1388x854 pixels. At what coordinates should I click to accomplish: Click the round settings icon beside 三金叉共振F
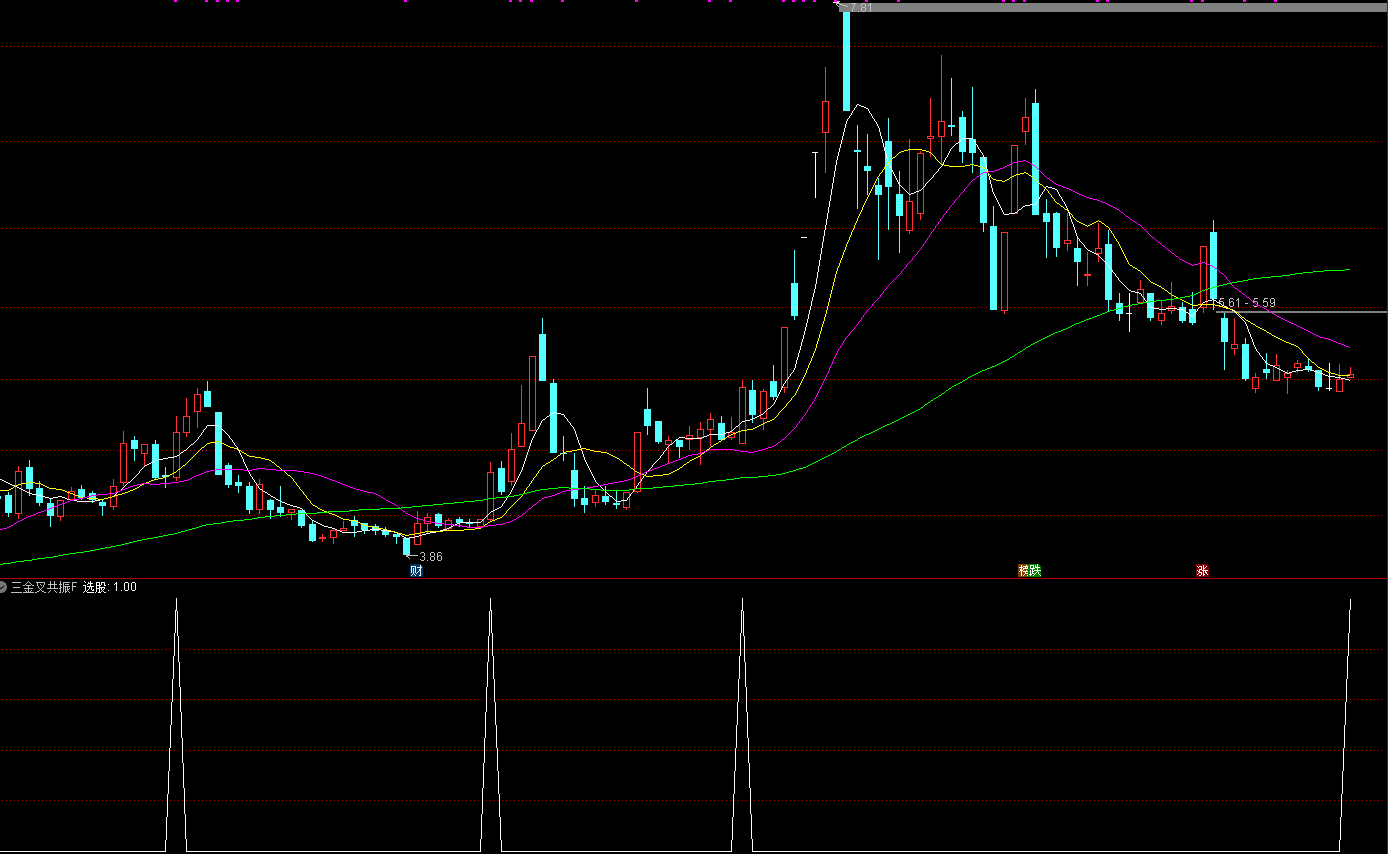pyautogui.click(x=3, y=587)
